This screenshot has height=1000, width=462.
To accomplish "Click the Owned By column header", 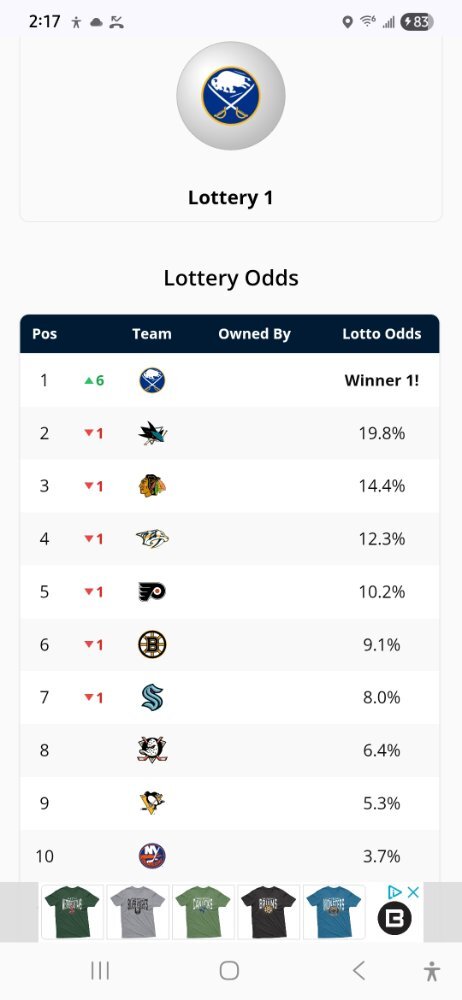I will point(254,334).
